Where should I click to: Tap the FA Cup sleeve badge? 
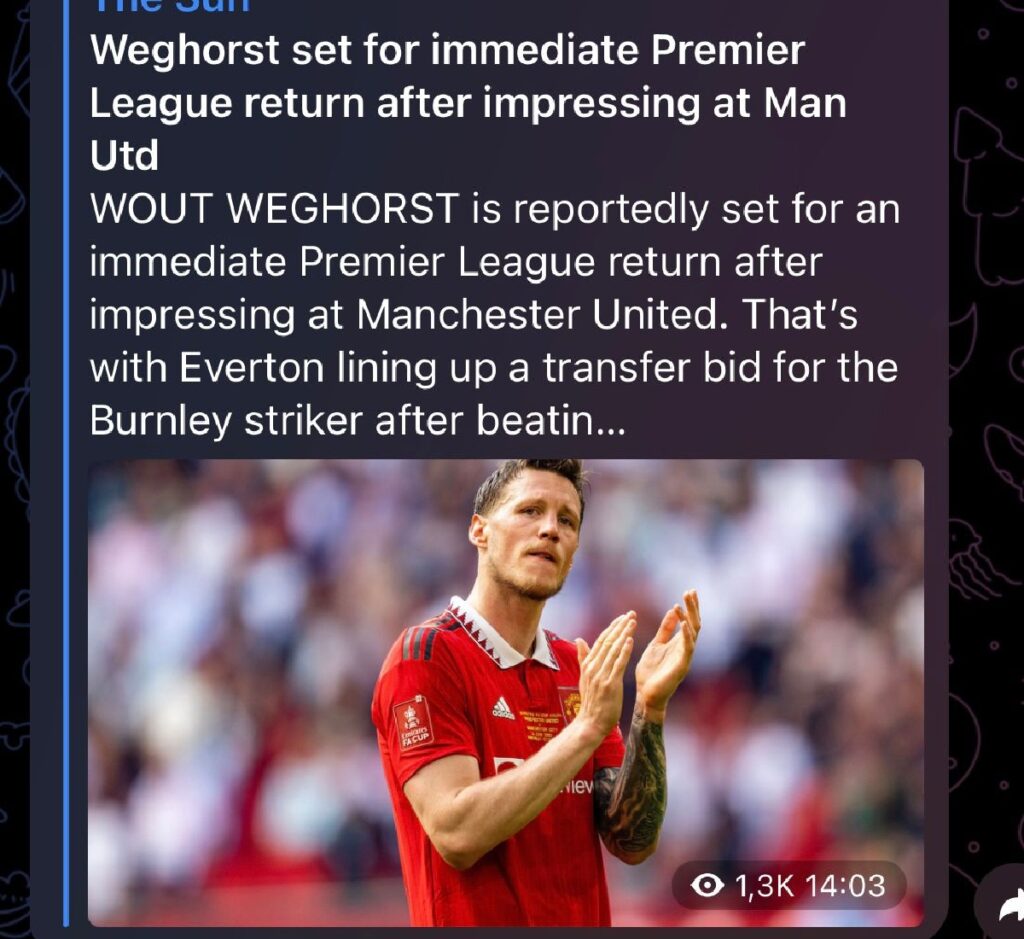tap(413, 724)
